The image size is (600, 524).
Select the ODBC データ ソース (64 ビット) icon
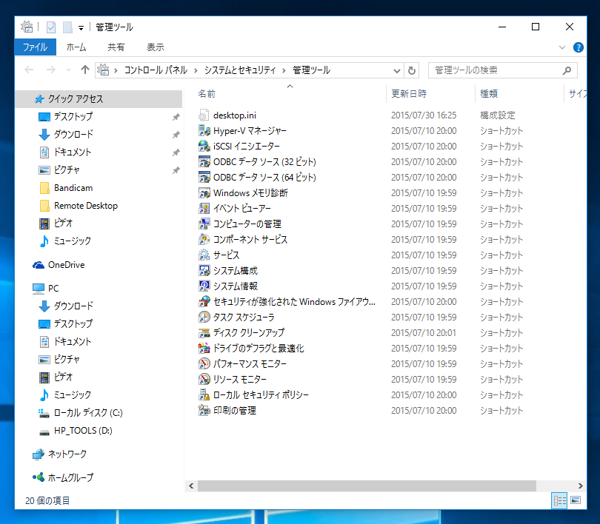point(204,177)
